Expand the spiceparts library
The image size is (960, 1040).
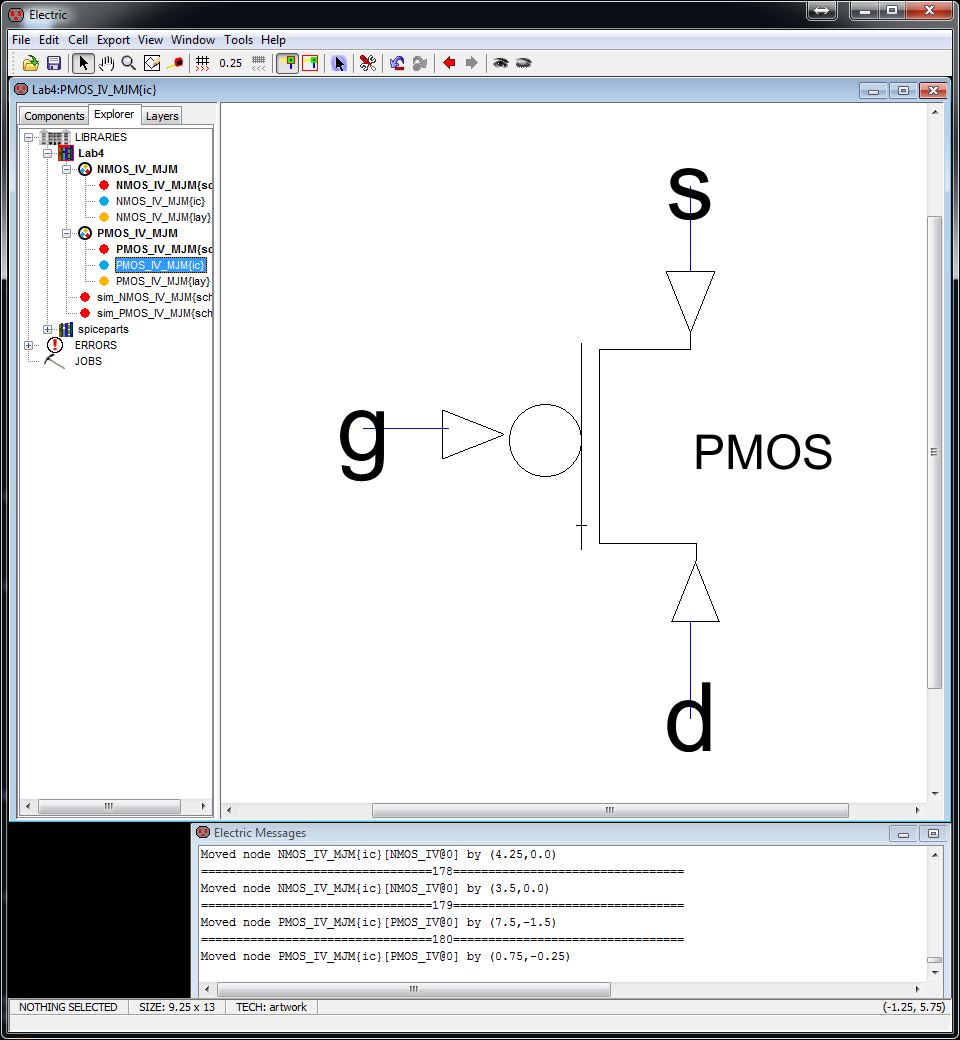tap(47, 329)
